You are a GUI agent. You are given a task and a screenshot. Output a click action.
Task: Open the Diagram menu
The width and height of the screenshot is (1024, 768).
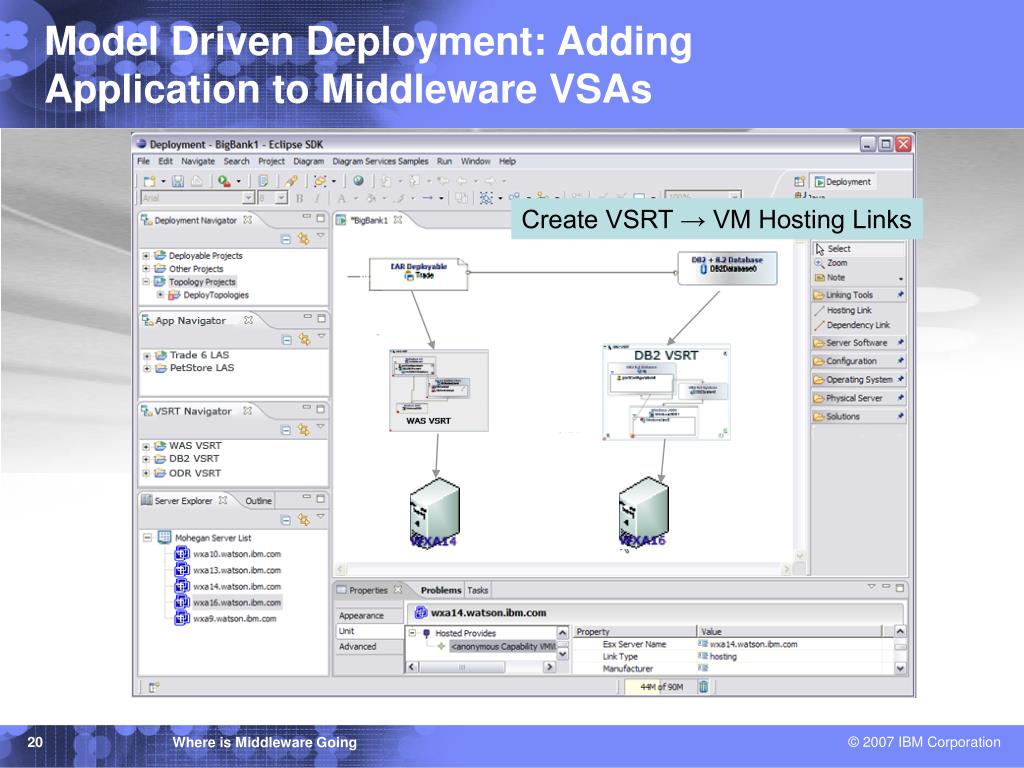[308, 161]
